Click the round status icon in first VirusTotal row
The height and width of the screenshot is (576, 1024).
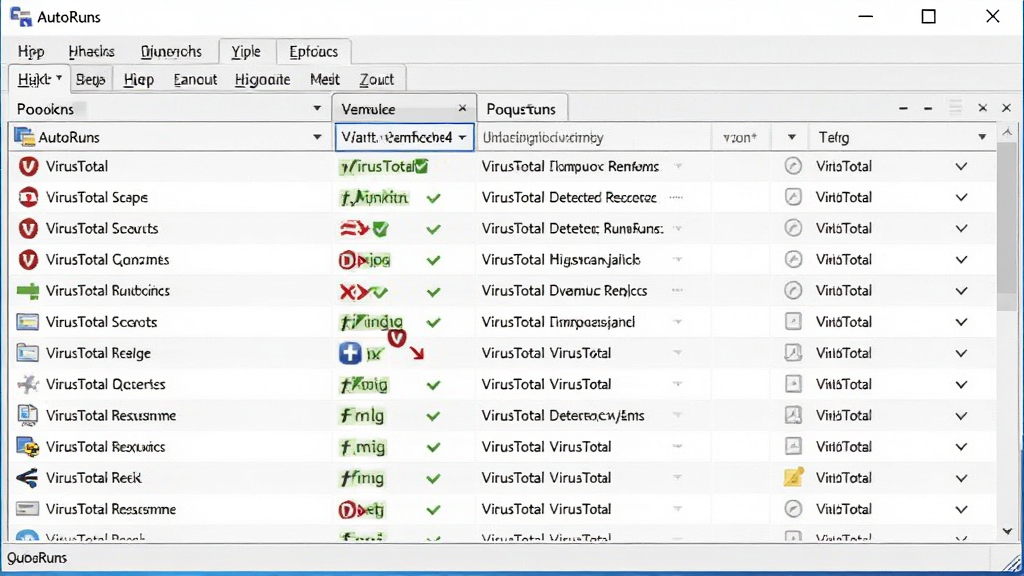(793, 166)
